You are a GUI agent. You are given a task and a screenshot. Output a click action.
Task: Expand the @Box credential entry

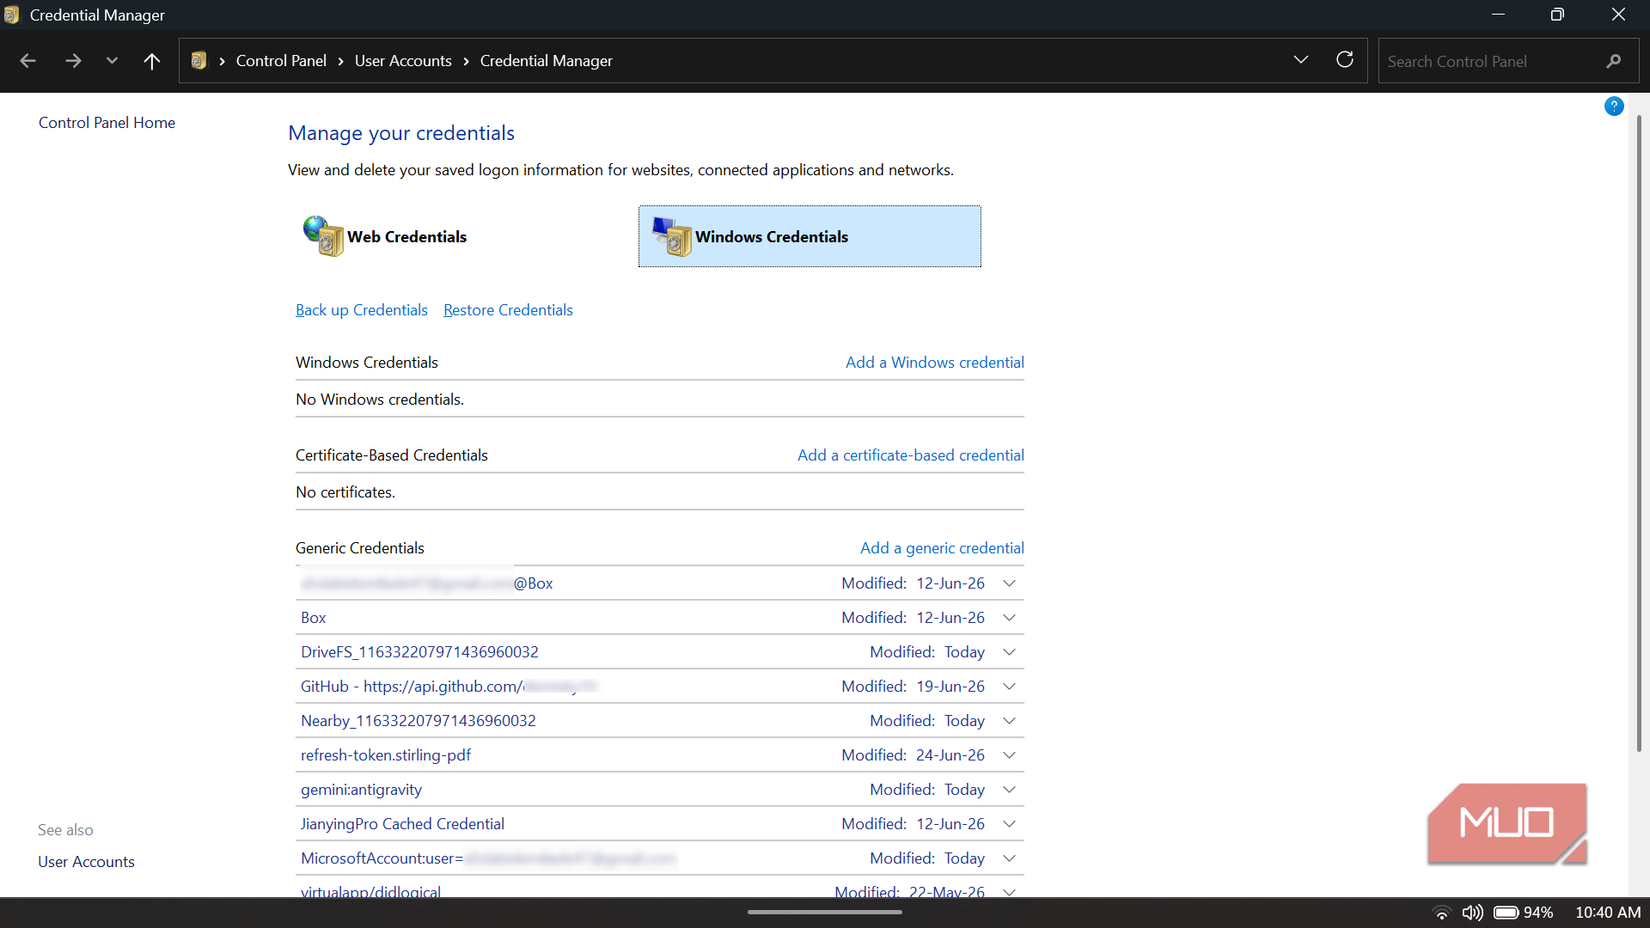click(1009, 583)
